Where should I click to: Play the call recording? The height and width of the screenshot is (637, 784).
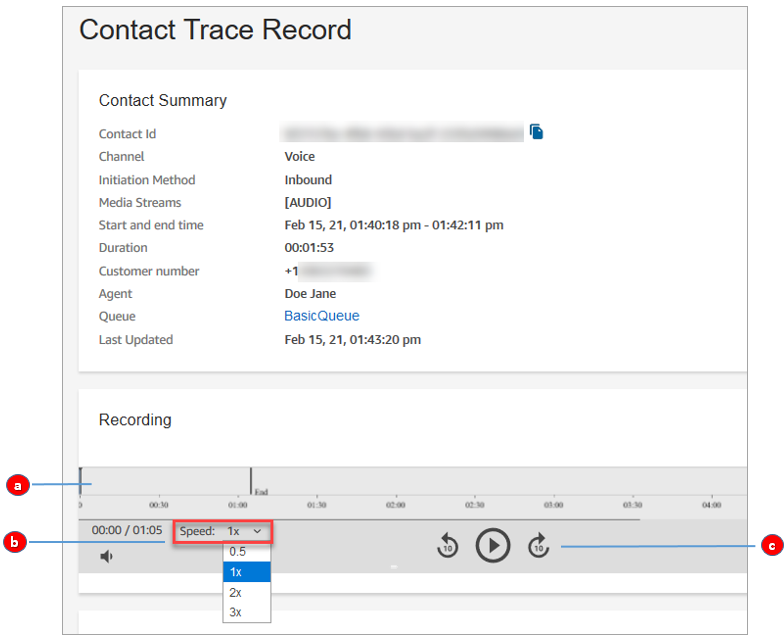click(492, 545)
